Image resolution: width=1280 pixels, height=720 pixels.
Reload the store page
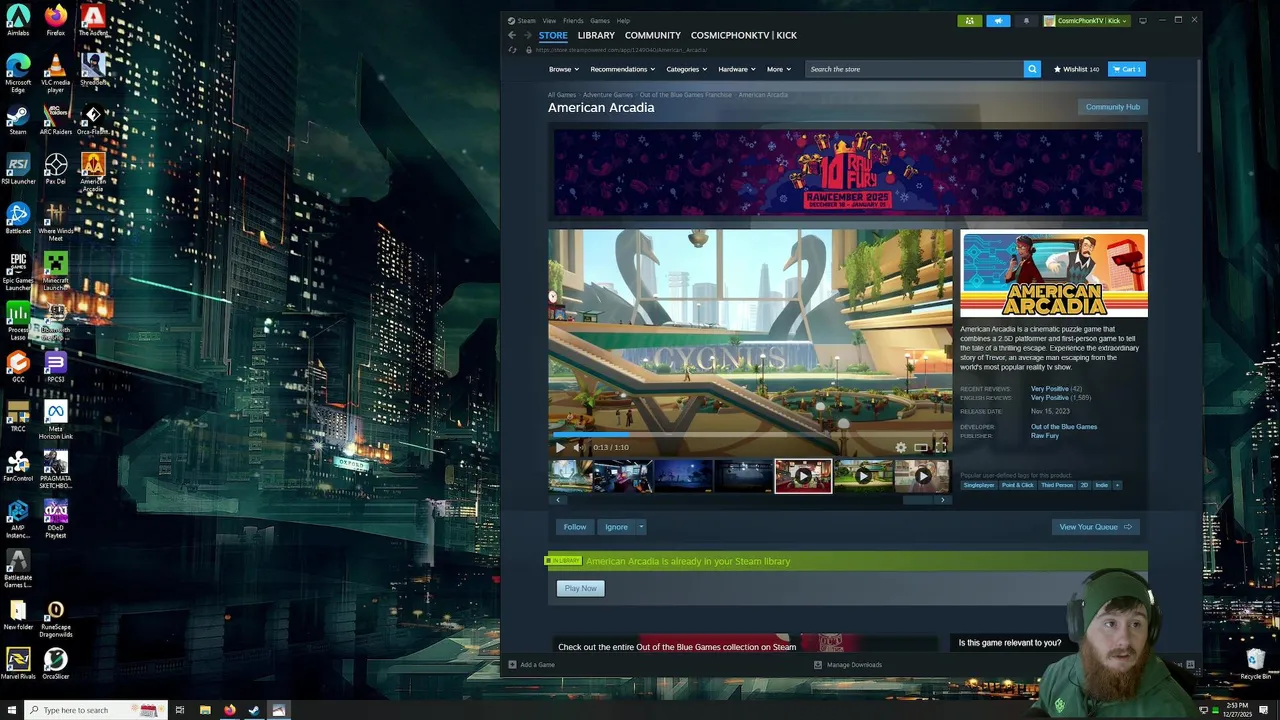pos(513,50)
